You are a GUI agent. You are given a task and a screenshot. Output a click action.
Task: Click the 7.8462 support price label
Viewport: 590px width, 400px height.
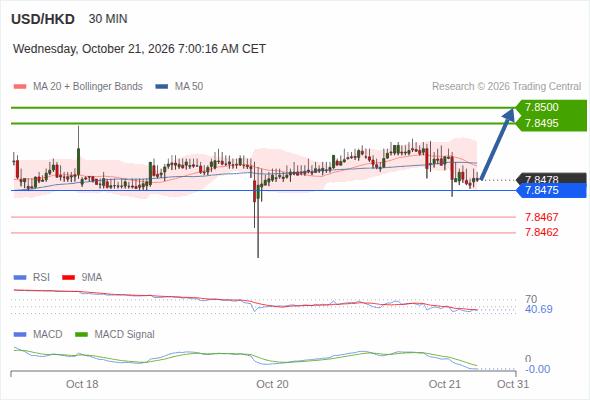pyautogui.click(x=542, y=232)
